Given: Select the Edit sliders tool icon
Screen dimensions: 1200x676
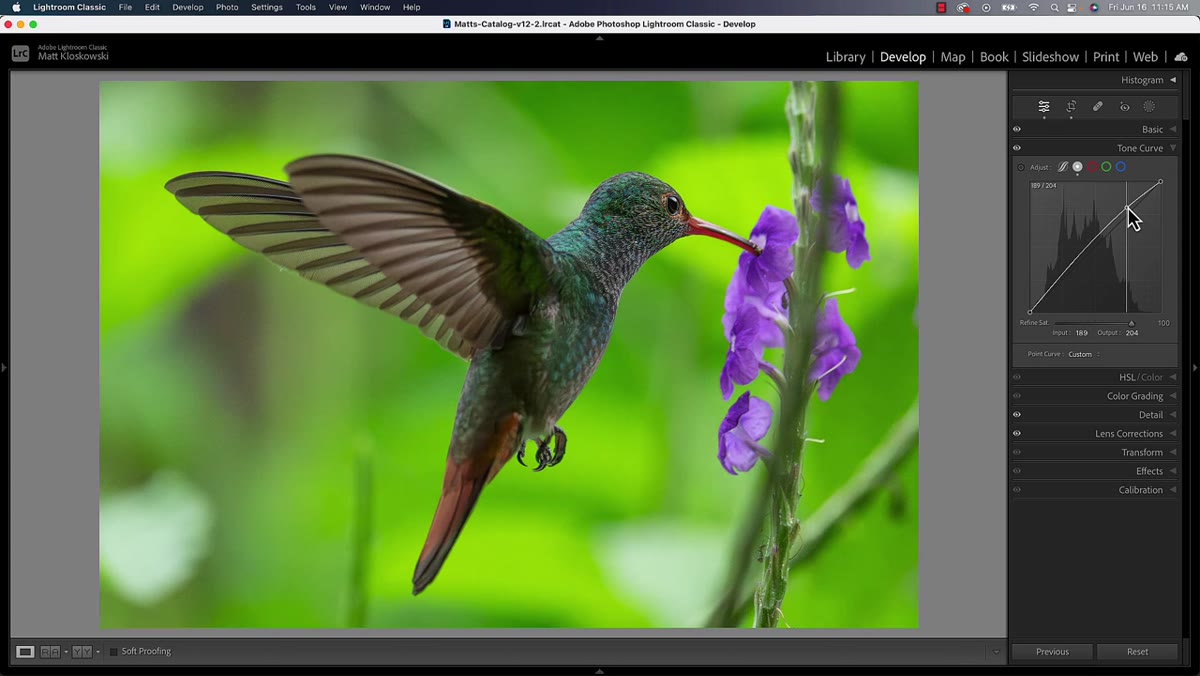Looking at the screenshot, I should 1044,106.
